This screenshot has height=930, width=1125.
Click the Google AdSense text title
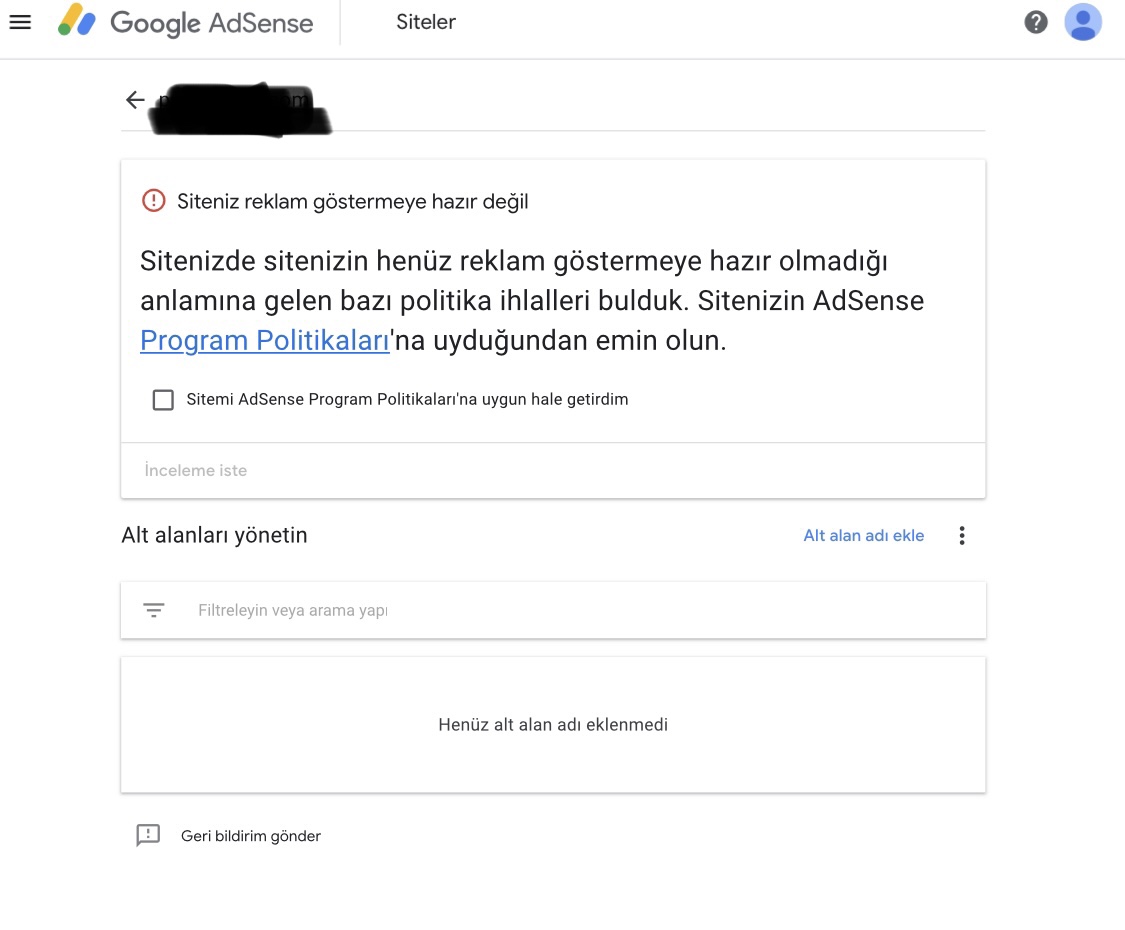pos(212,23)
